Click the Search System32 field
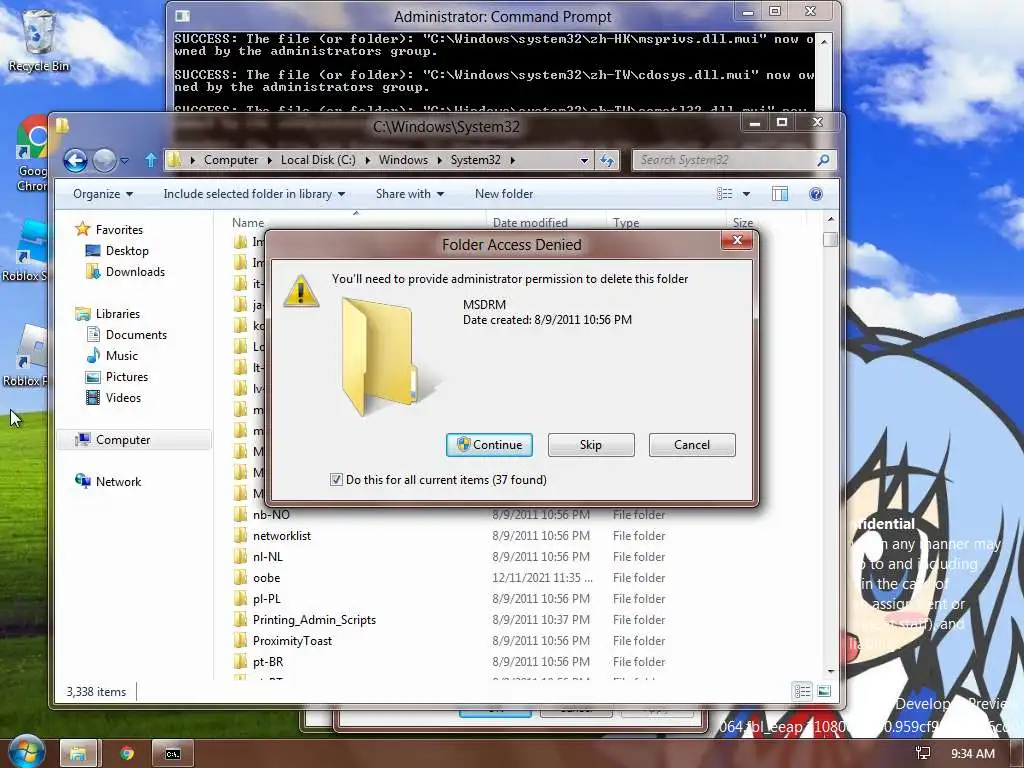Screen dimensions: 1024x768 point(724,160)
